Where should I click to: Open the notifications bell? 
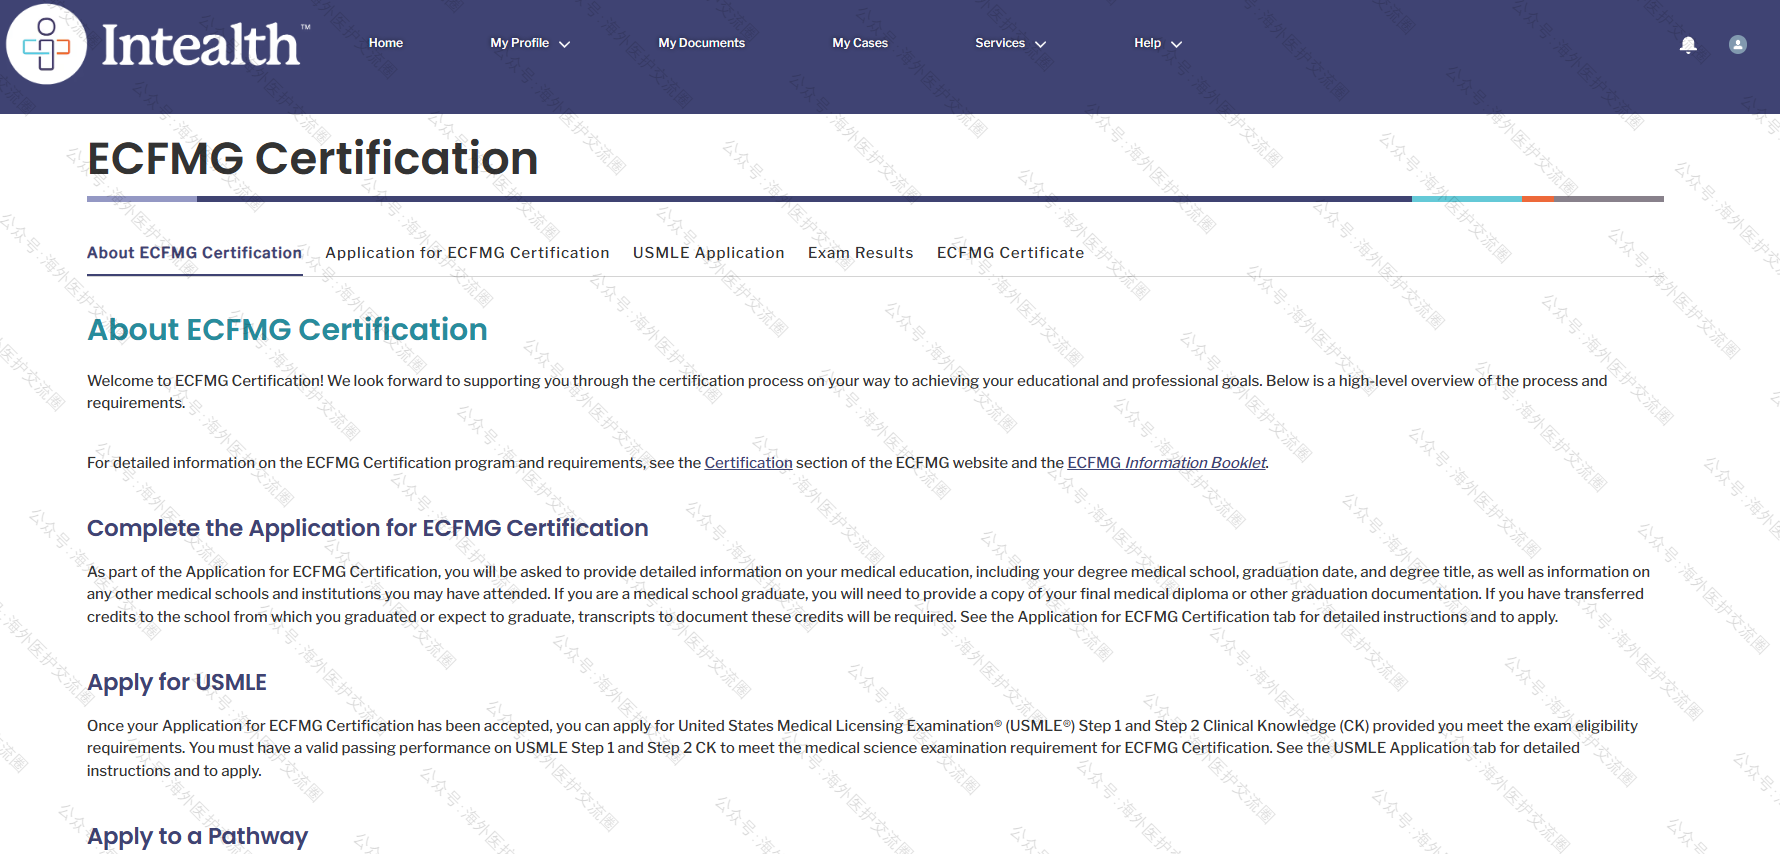[x=1688, y=44]
